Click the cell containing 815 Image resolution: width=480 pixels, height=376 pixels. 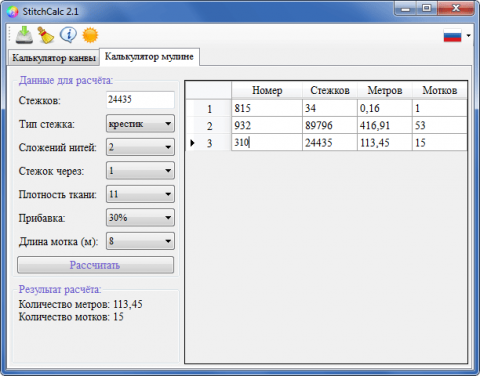click(267, 108)
